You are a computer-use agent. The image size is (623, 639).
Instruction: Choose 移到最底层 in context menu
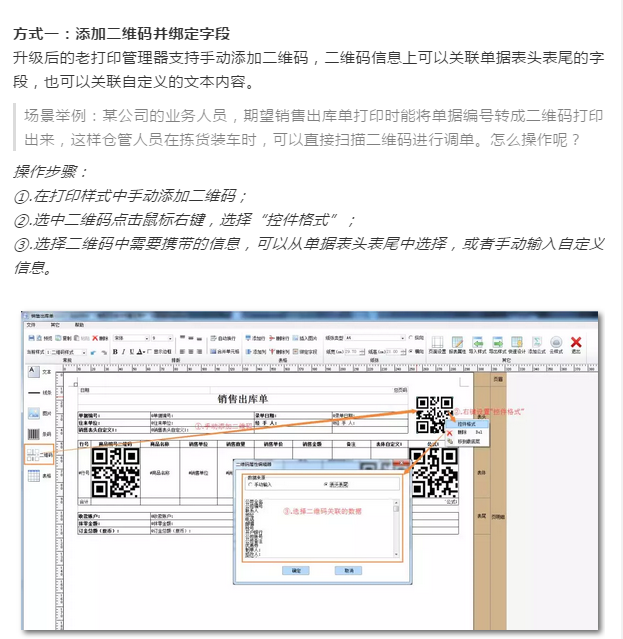point(467,441)
